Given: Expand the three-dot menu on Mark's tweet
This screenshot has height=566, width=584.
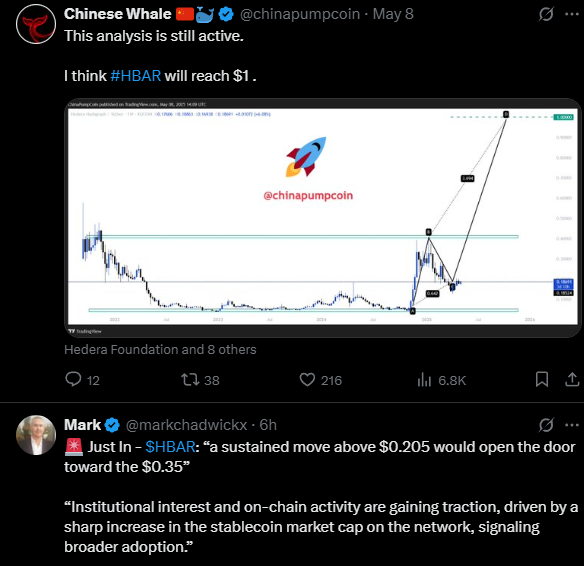Looking at the screenshot, I should (x=572, y=425).
